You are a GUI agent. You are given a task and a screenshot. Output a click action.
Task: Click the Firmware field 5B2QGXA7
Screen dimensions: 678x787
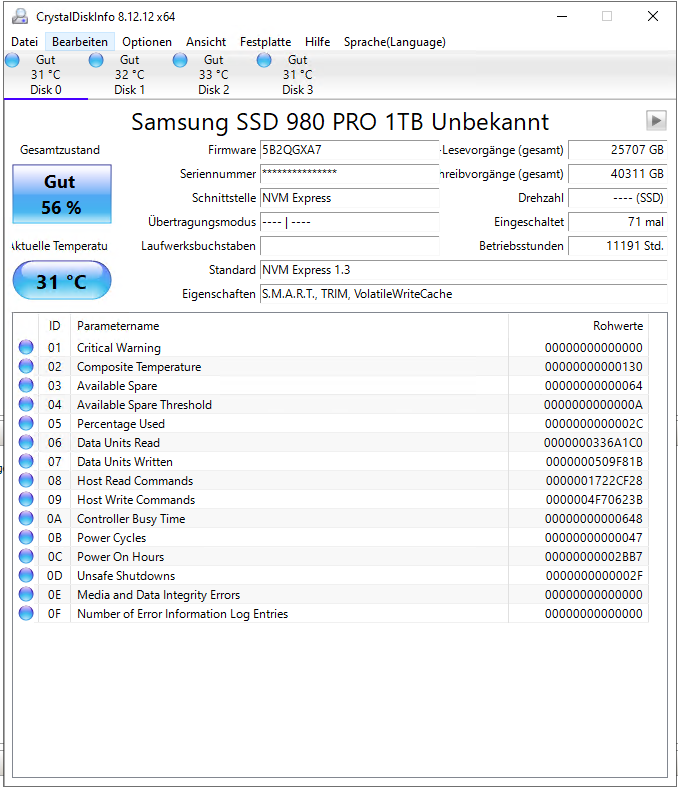click(350, 150)
